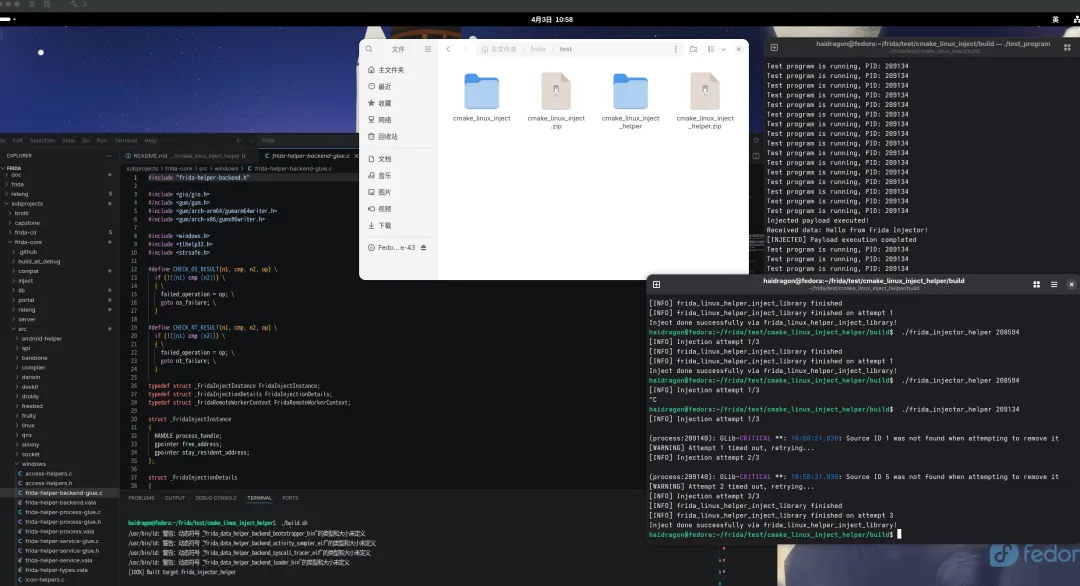Select the cmake_linux_inject.zip archive
This screenshot has height=586, width=1080.
tap(556, 101)
